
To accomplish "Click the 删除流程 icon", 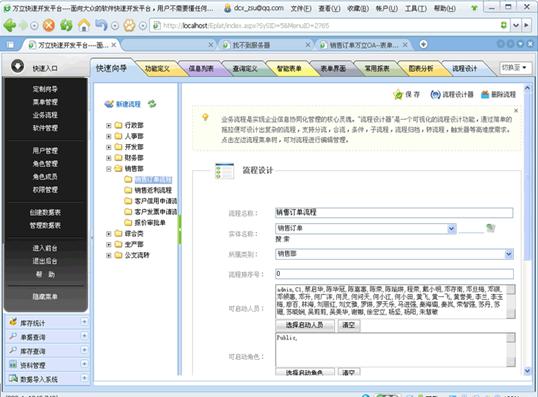I will [x=485, y=94].
